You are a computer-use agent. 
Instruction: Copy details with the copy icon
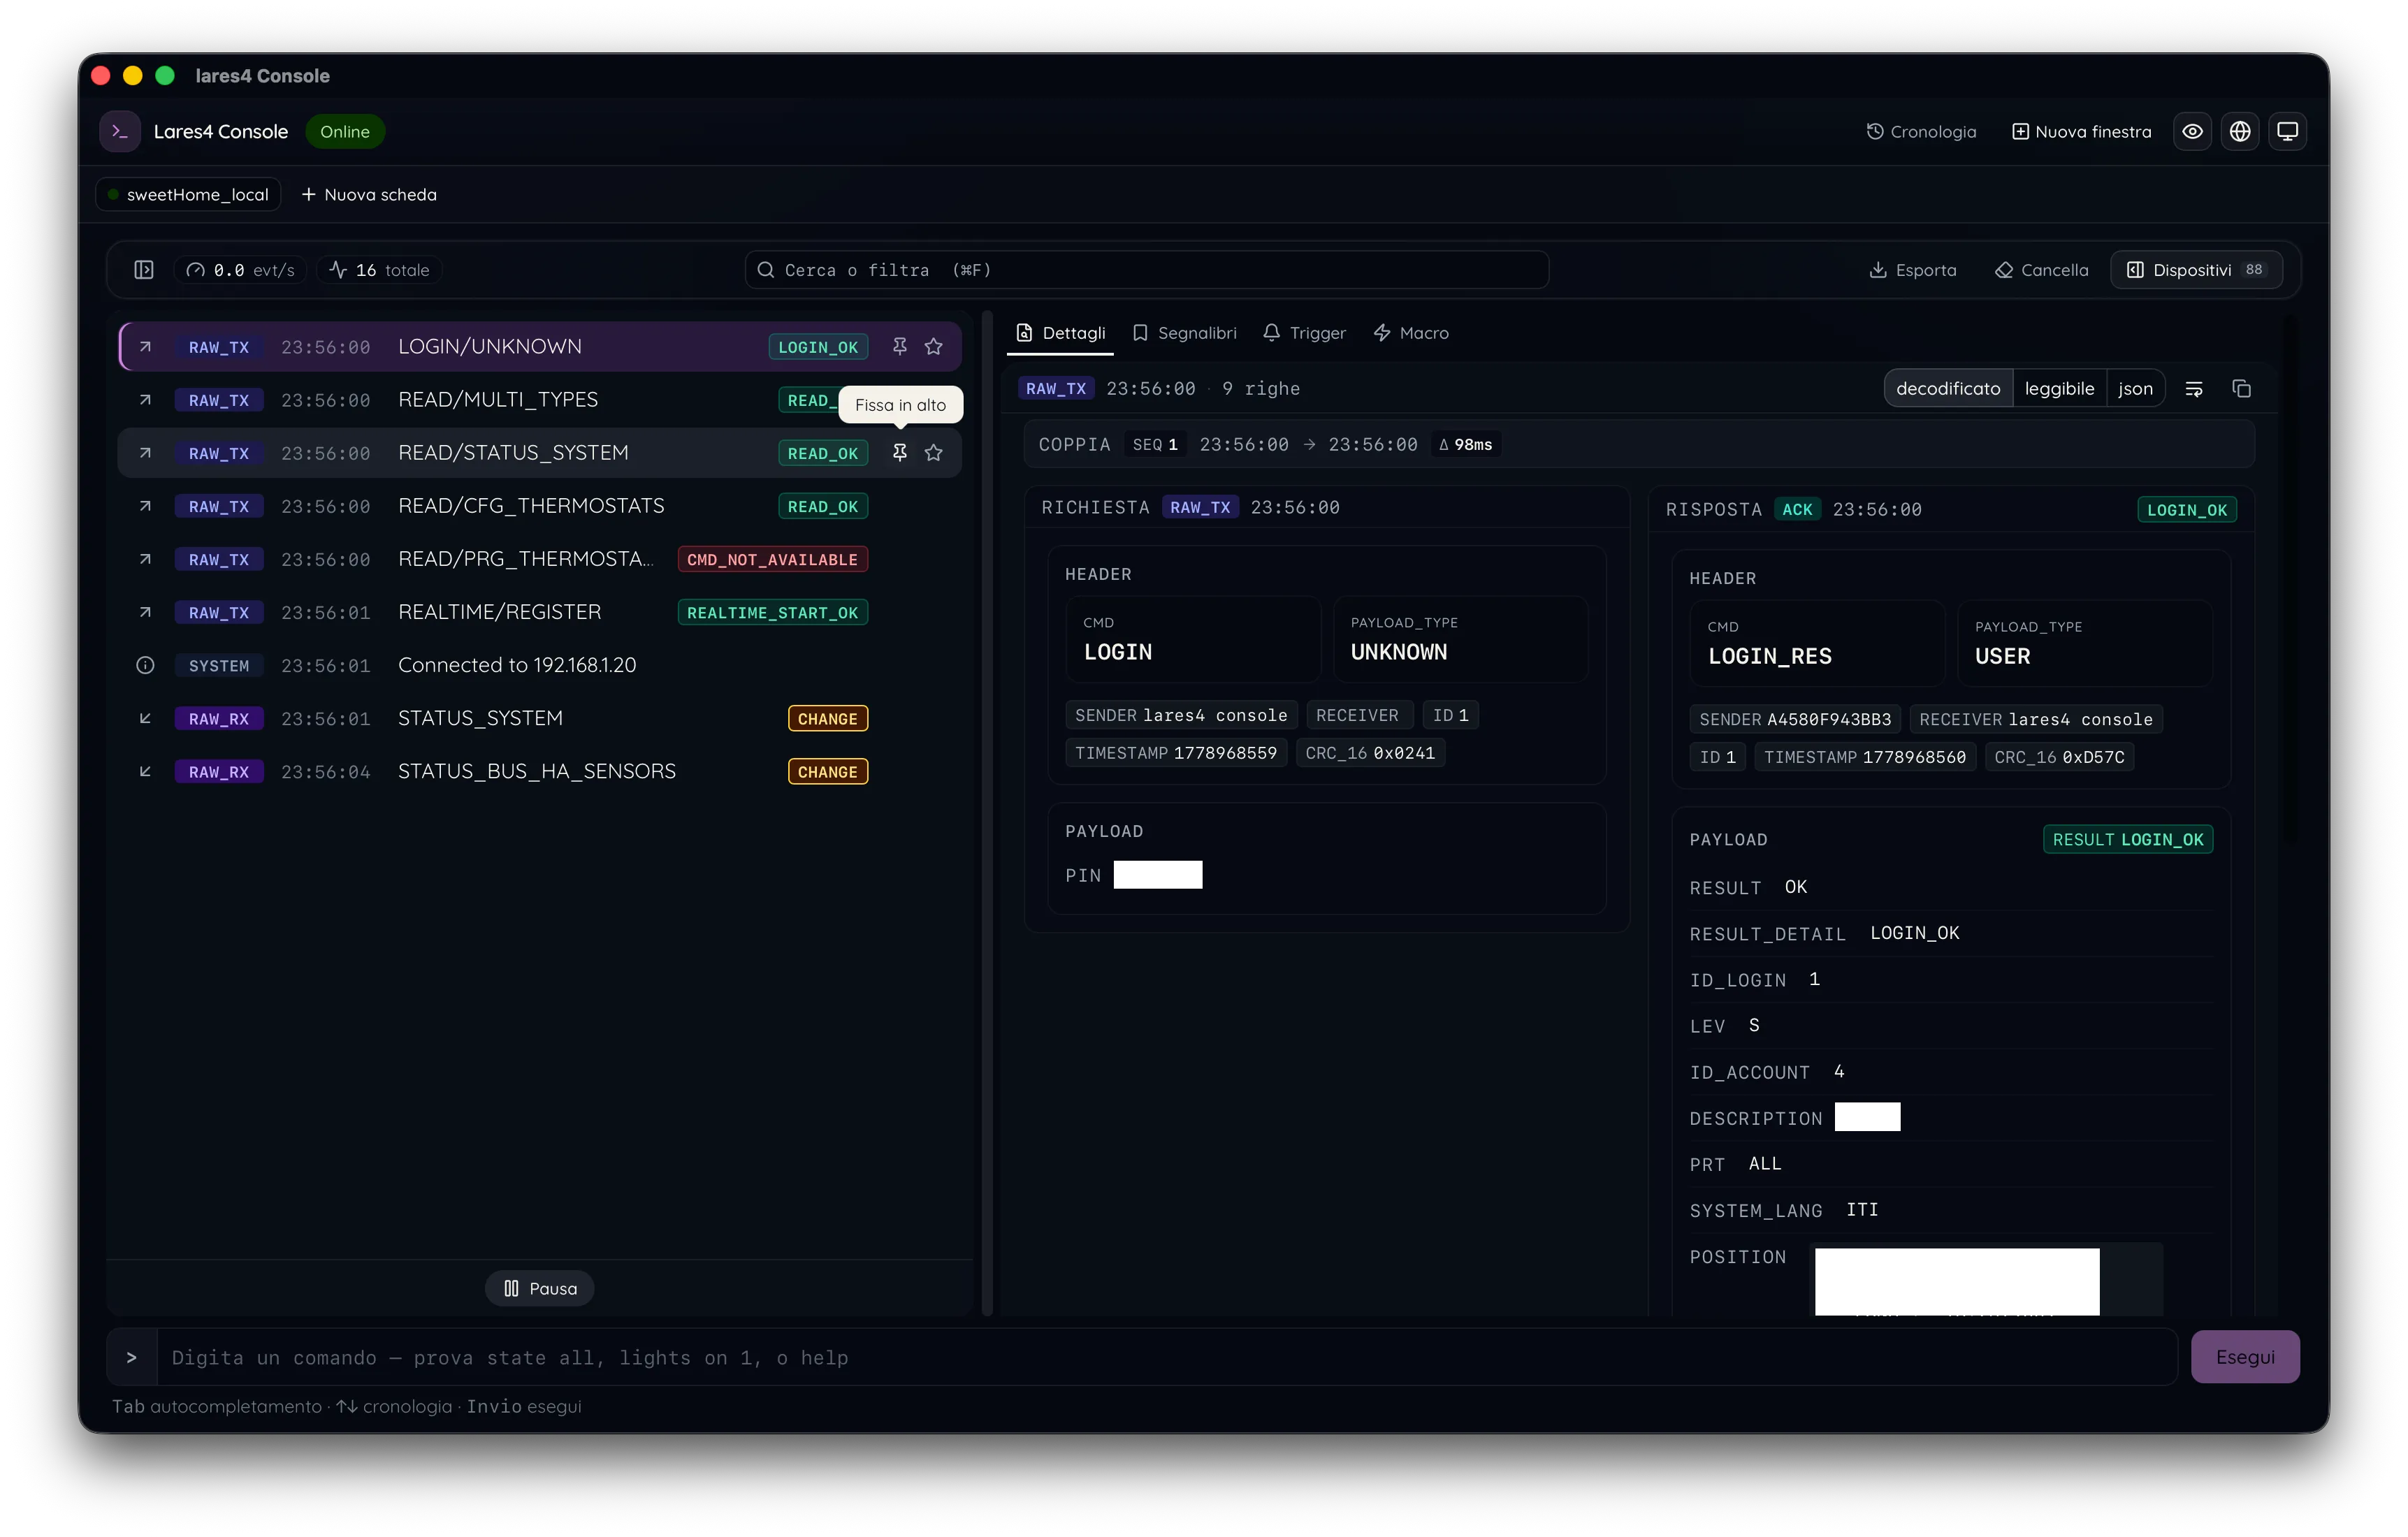2242,388
